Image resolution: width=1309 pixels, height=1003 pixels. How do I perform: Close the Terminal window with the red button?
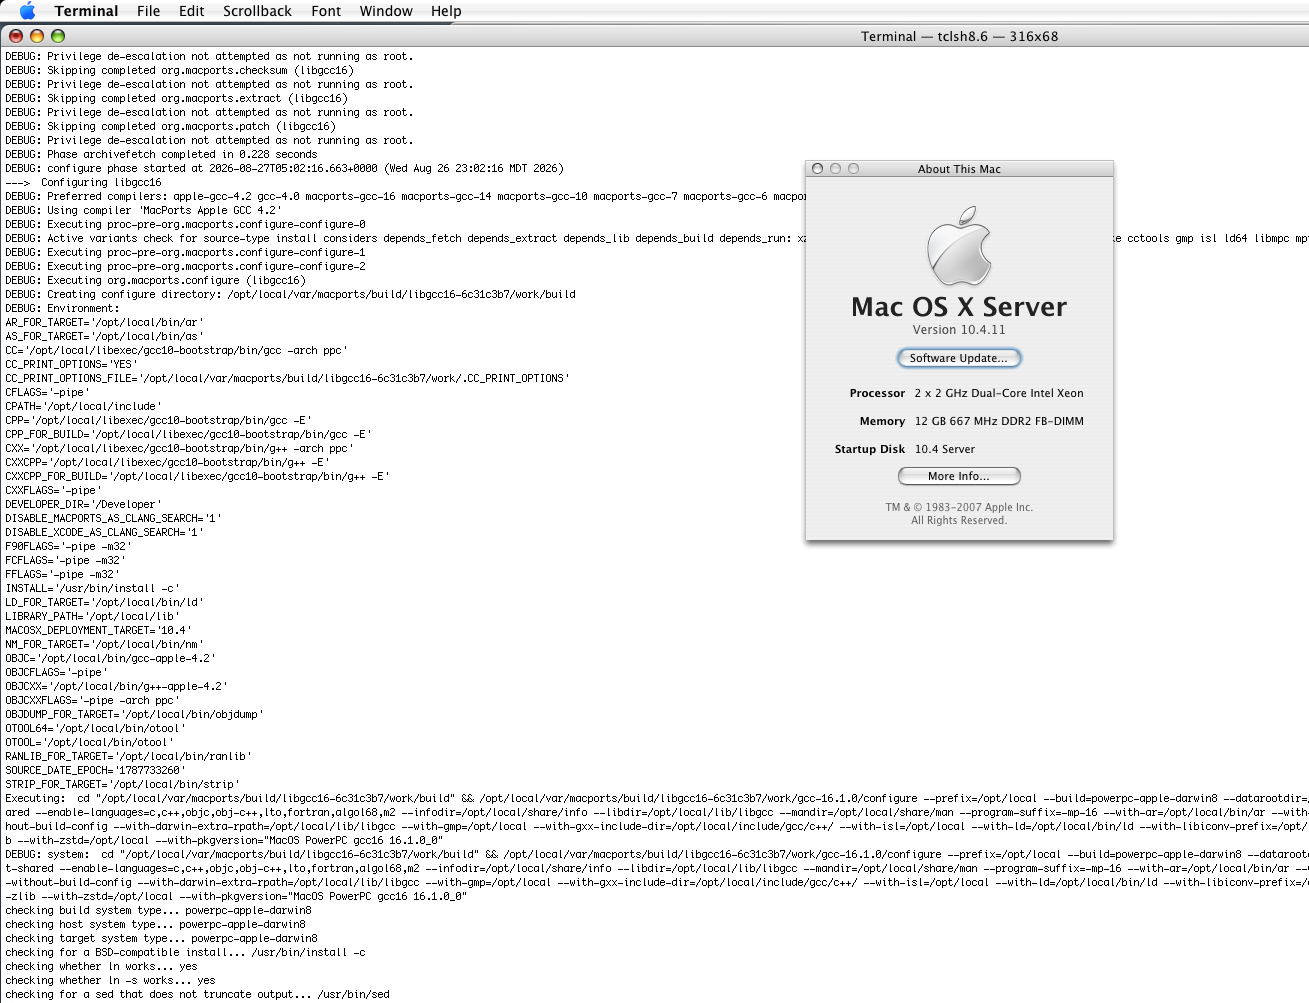coord(16,36)
